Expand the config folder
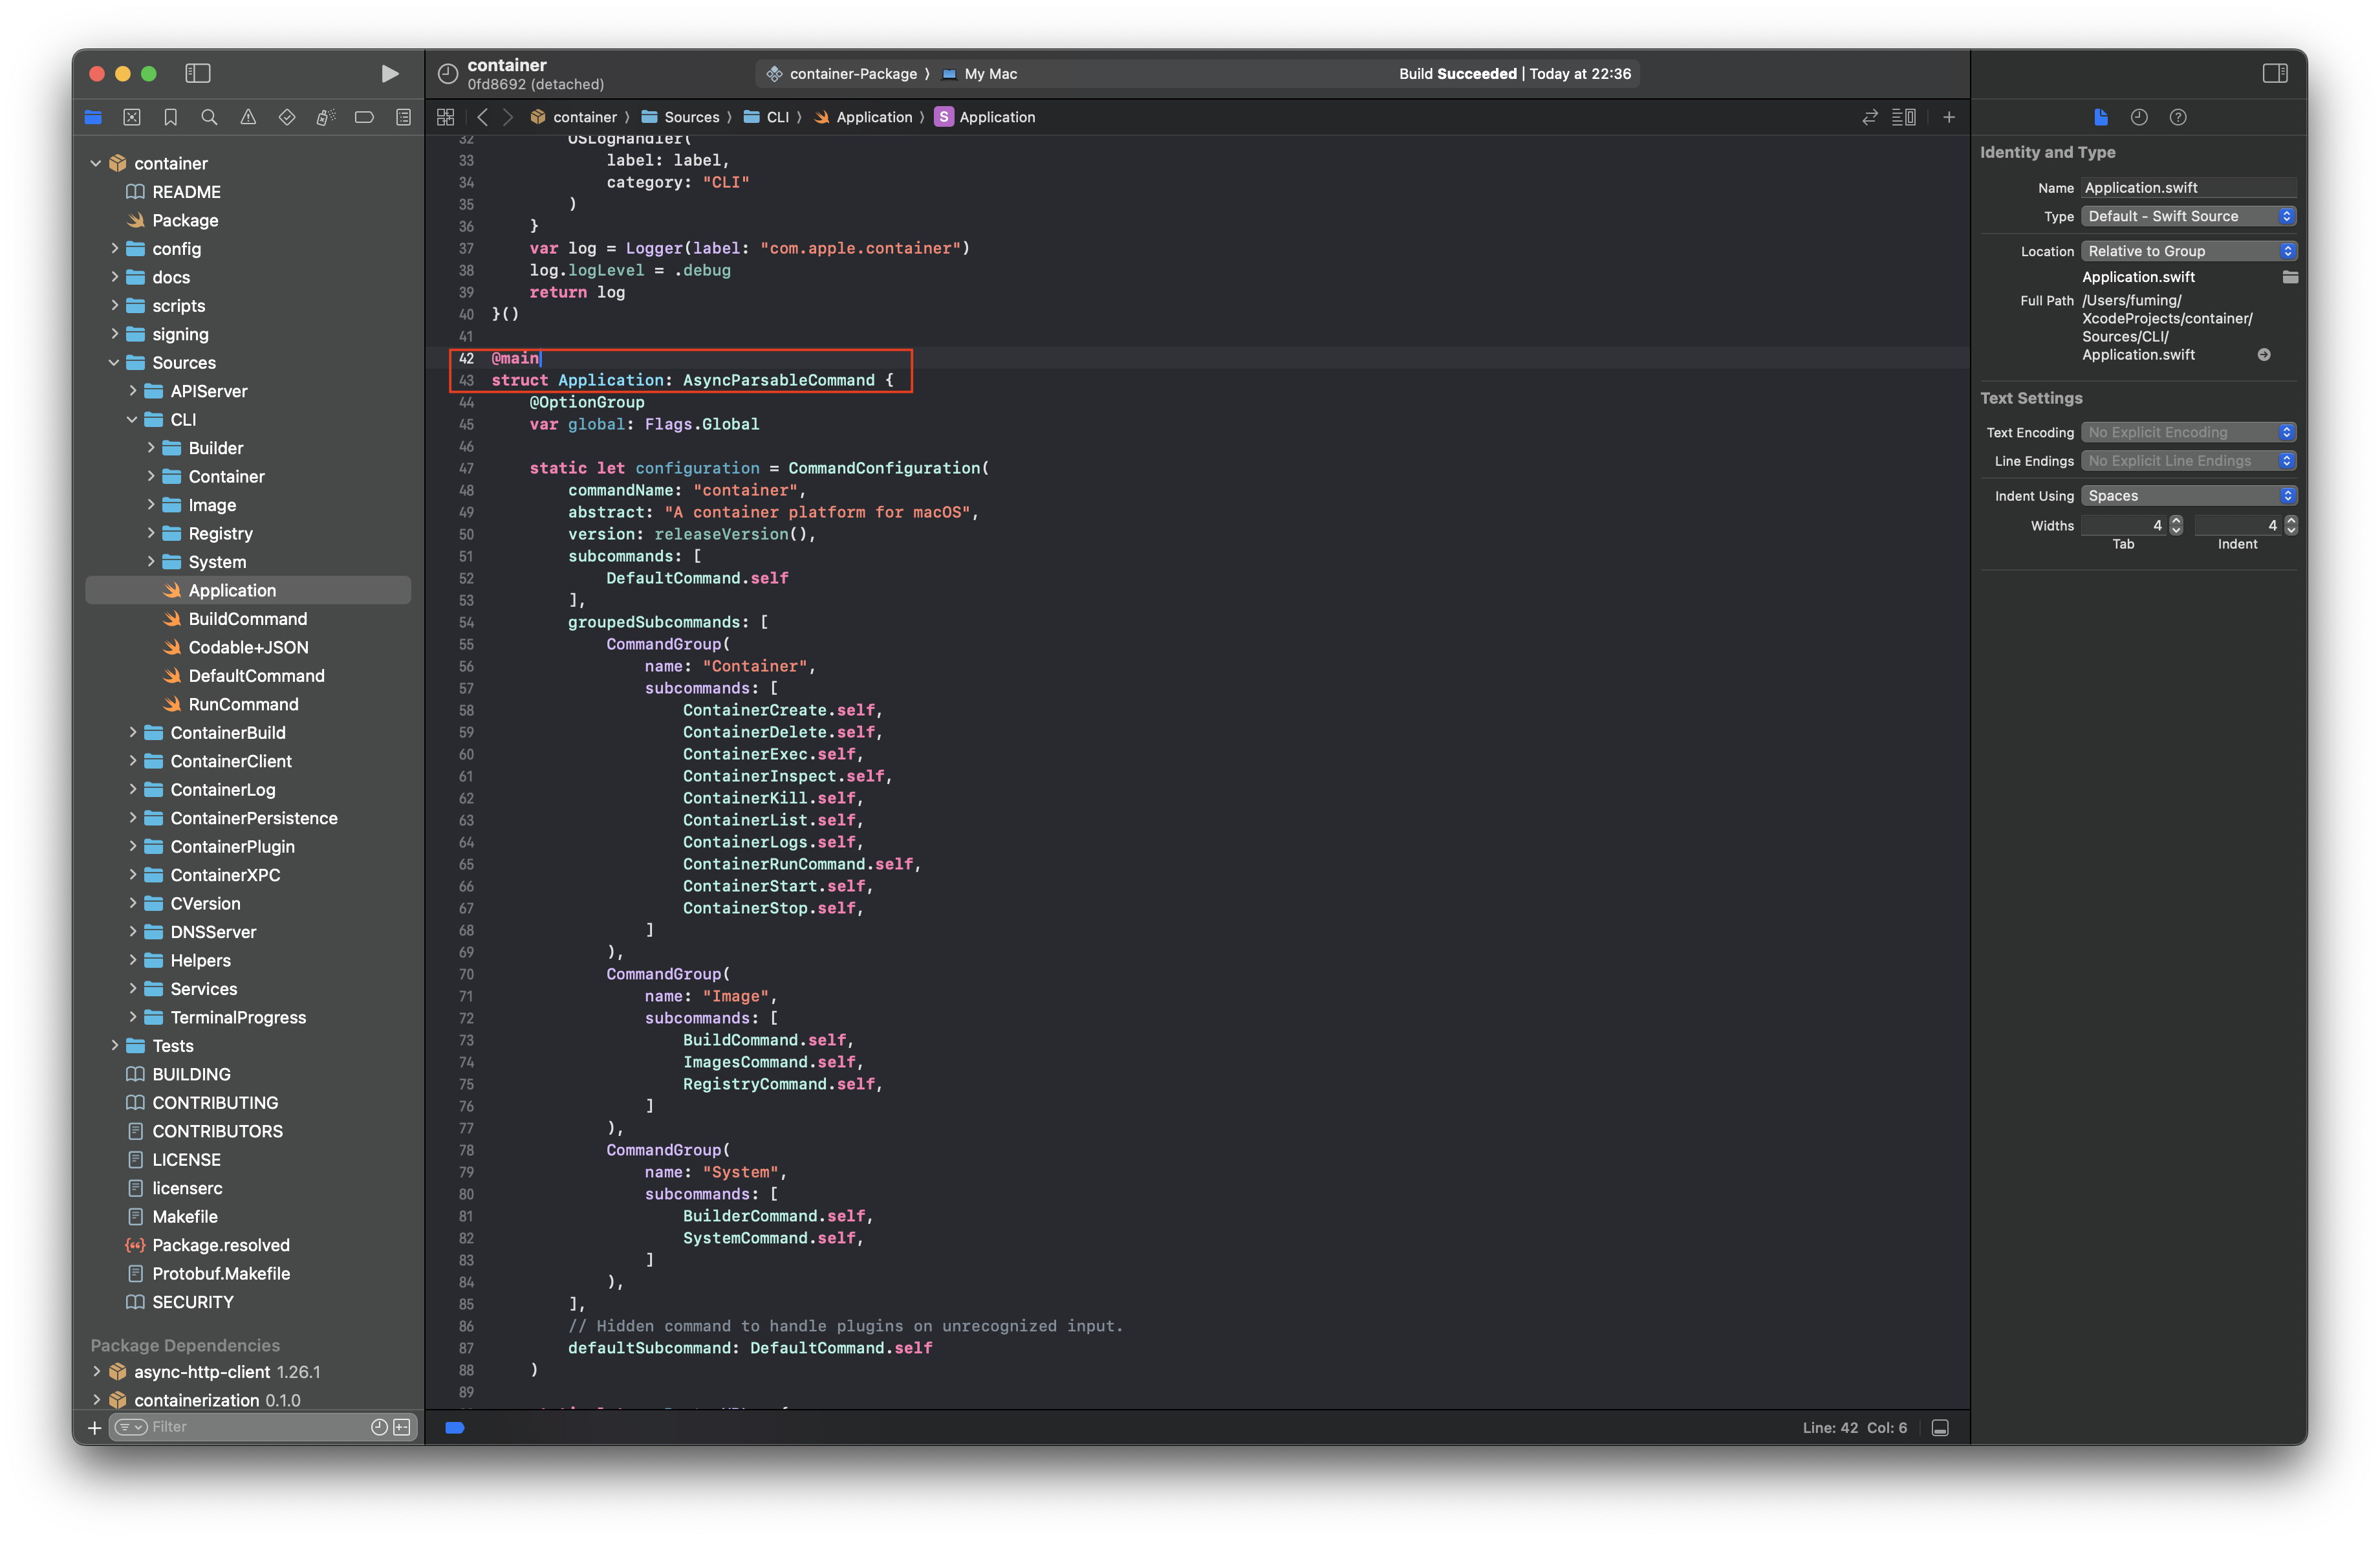 point(114,248)
